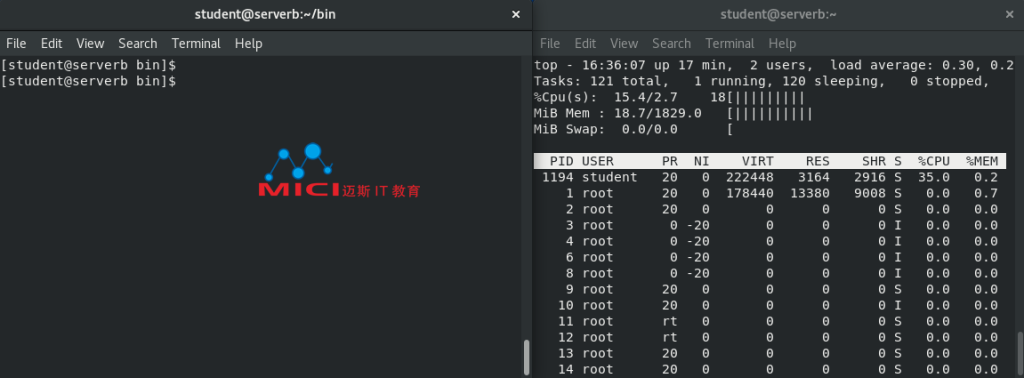The image size is (1024, 378).
Task: Click the student user name in process list
Action: pyautogui.click(x=609, y=178)
